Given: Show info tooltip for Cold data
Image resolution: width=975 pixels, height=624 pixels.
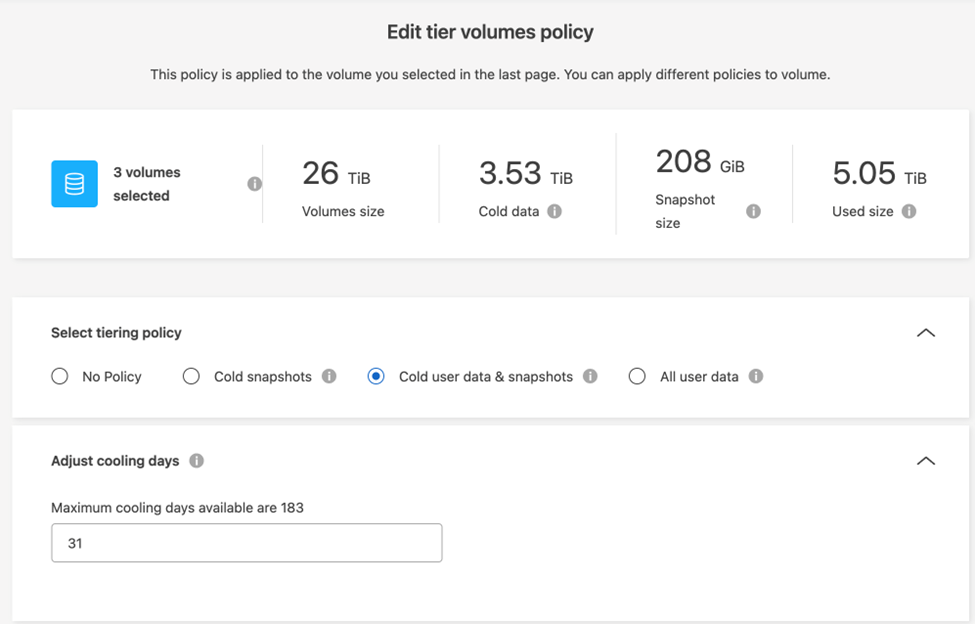Looking at the screenshot, I should click(554, 212).
